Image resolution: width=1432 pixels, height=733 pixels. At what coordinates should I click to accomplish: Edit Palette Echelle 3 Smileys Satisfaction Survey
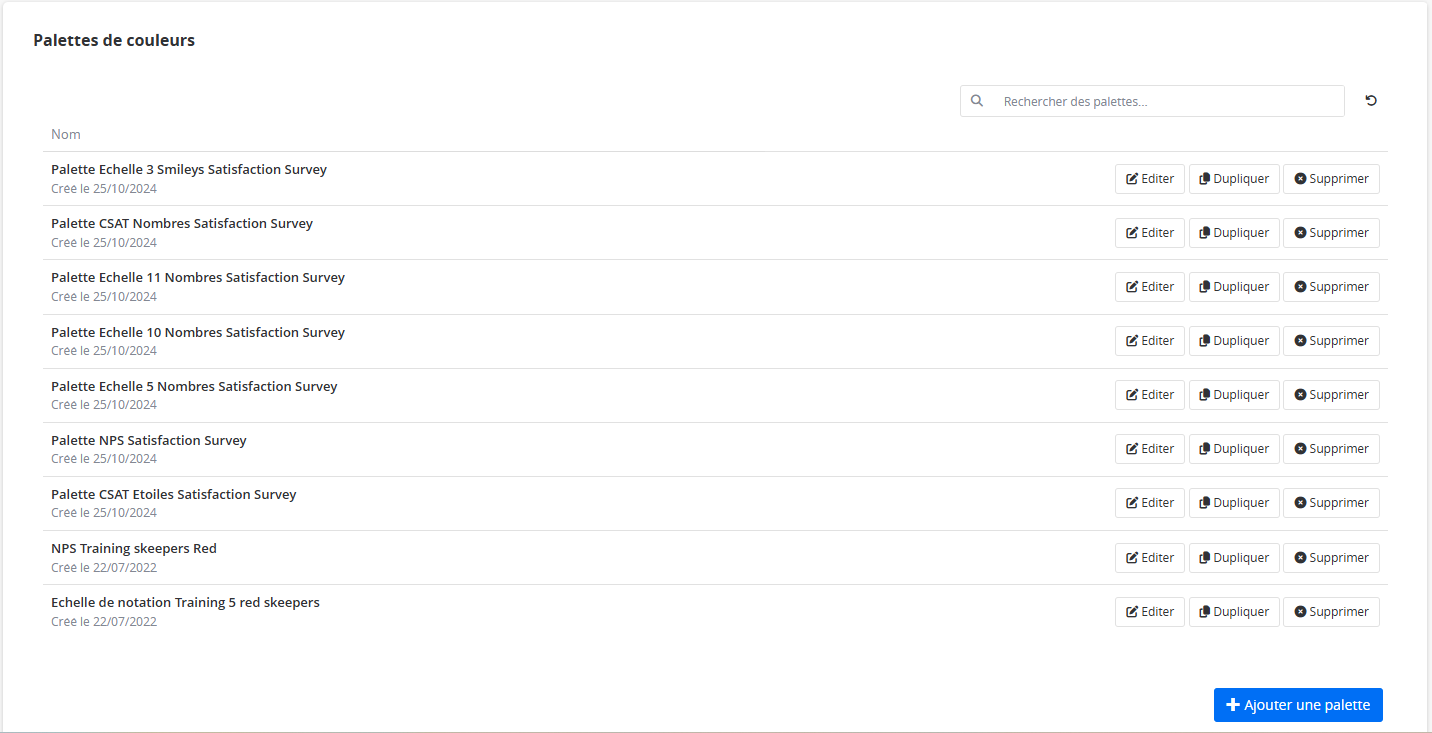pyautogui.click(x=1150, y=179)
